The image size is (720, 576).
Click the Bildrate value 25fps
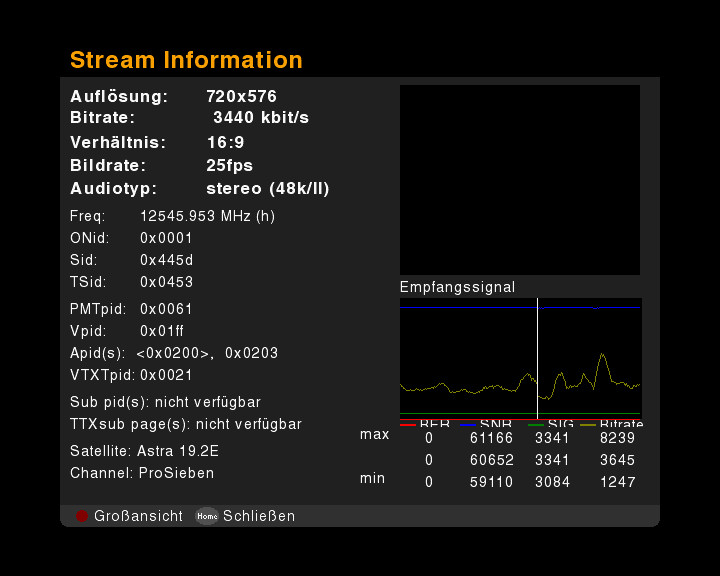[230, 165]
